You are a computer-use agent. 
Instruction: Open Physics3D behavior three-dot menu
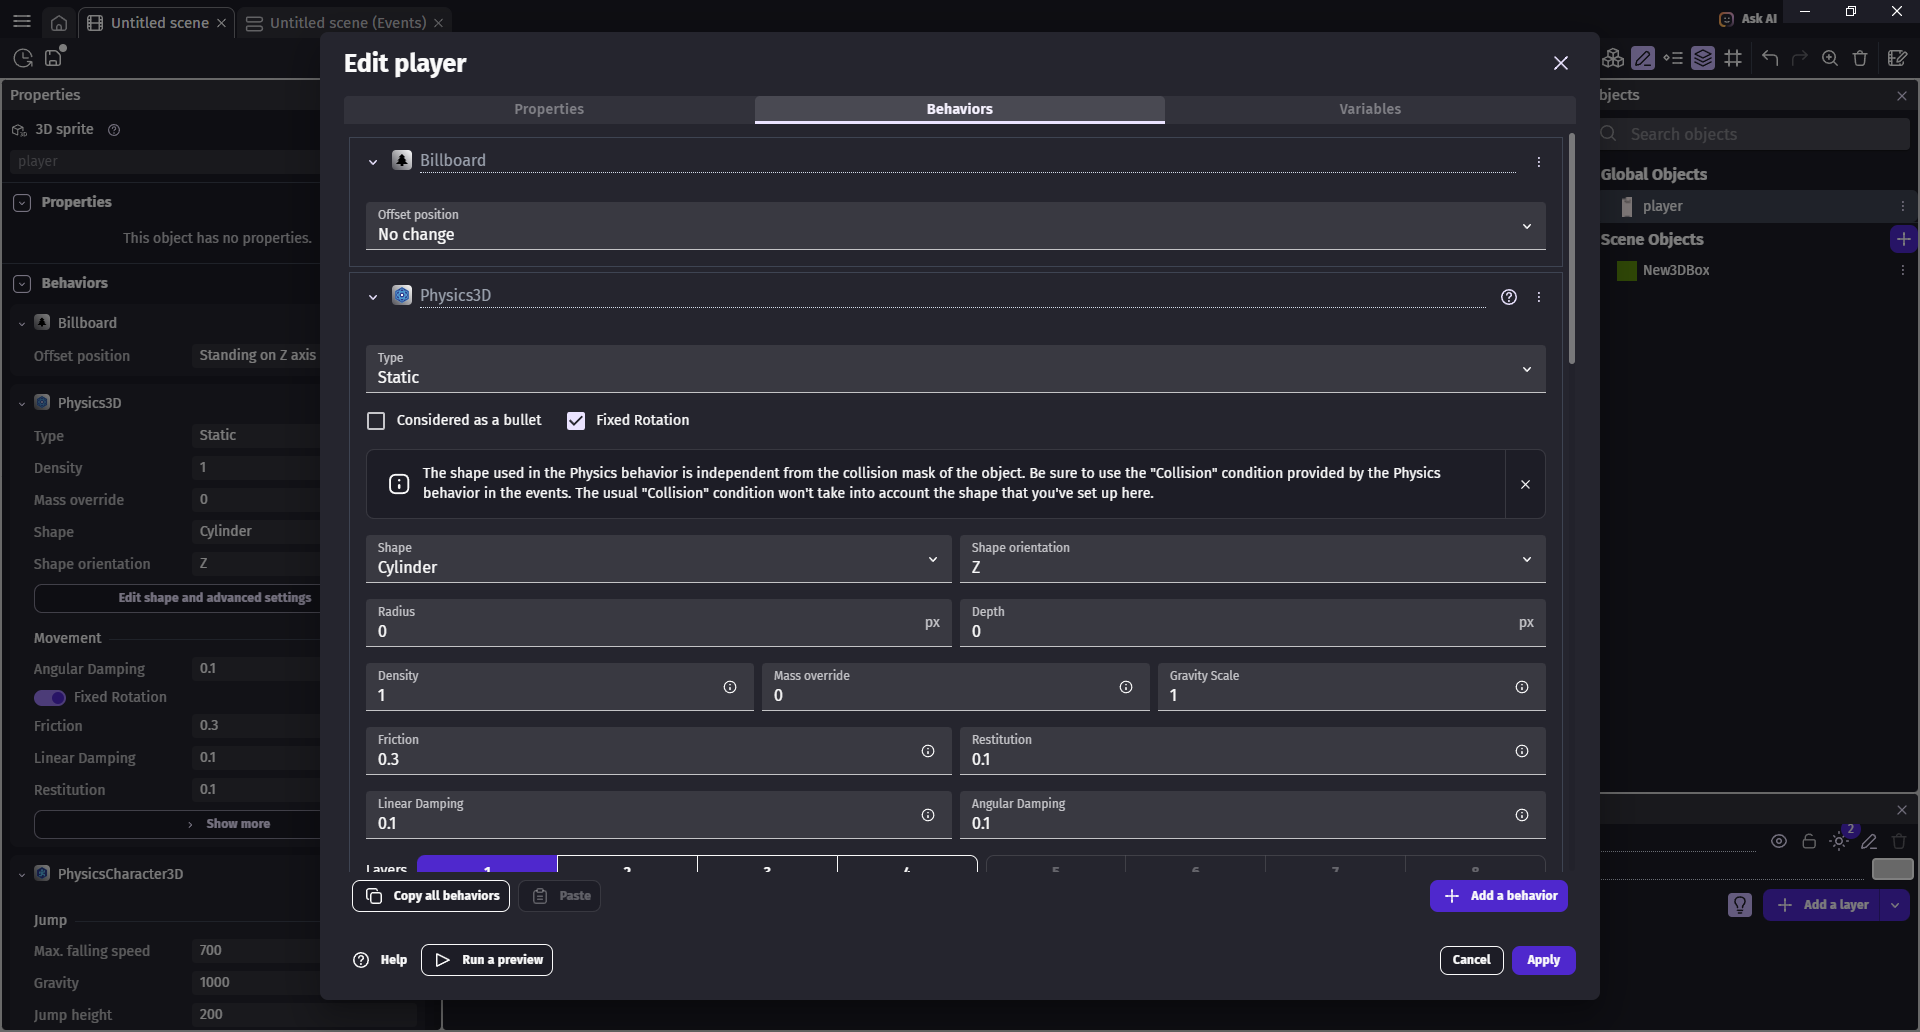pos(1539,297)
